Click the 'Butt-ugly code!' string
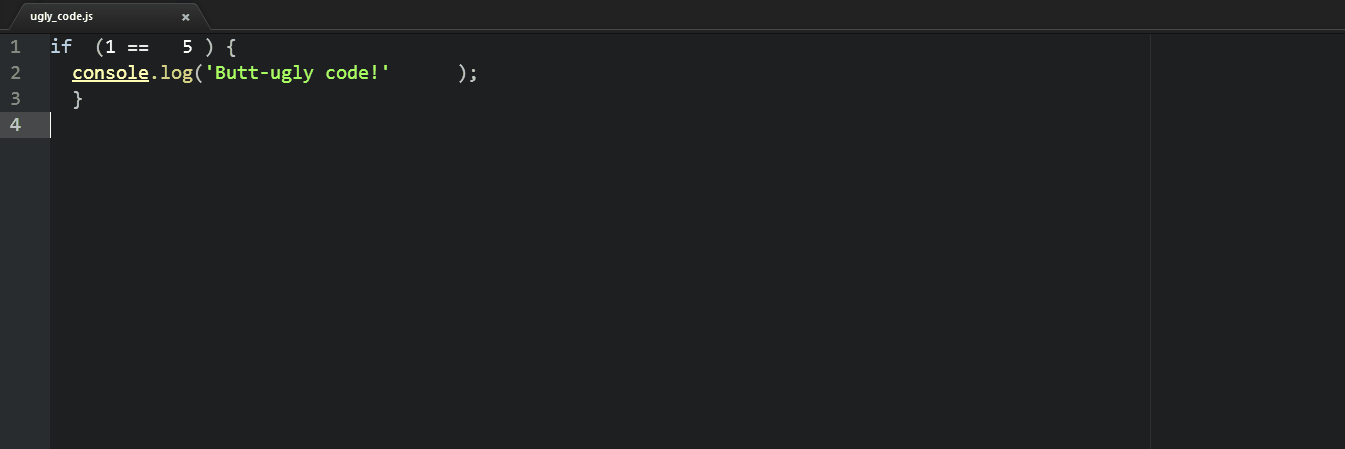 pos(296,73)
